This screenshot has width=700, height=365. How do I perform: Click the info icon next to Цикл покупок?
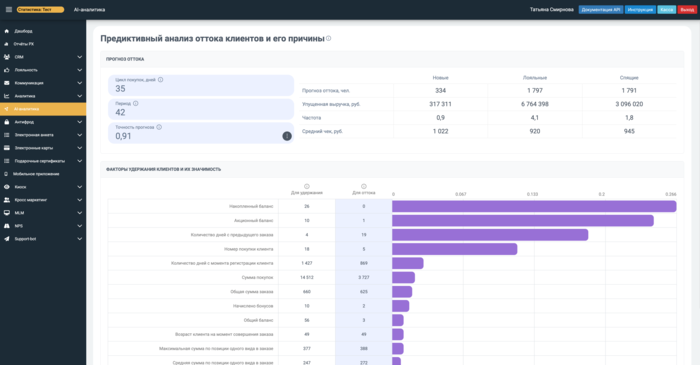160,80
